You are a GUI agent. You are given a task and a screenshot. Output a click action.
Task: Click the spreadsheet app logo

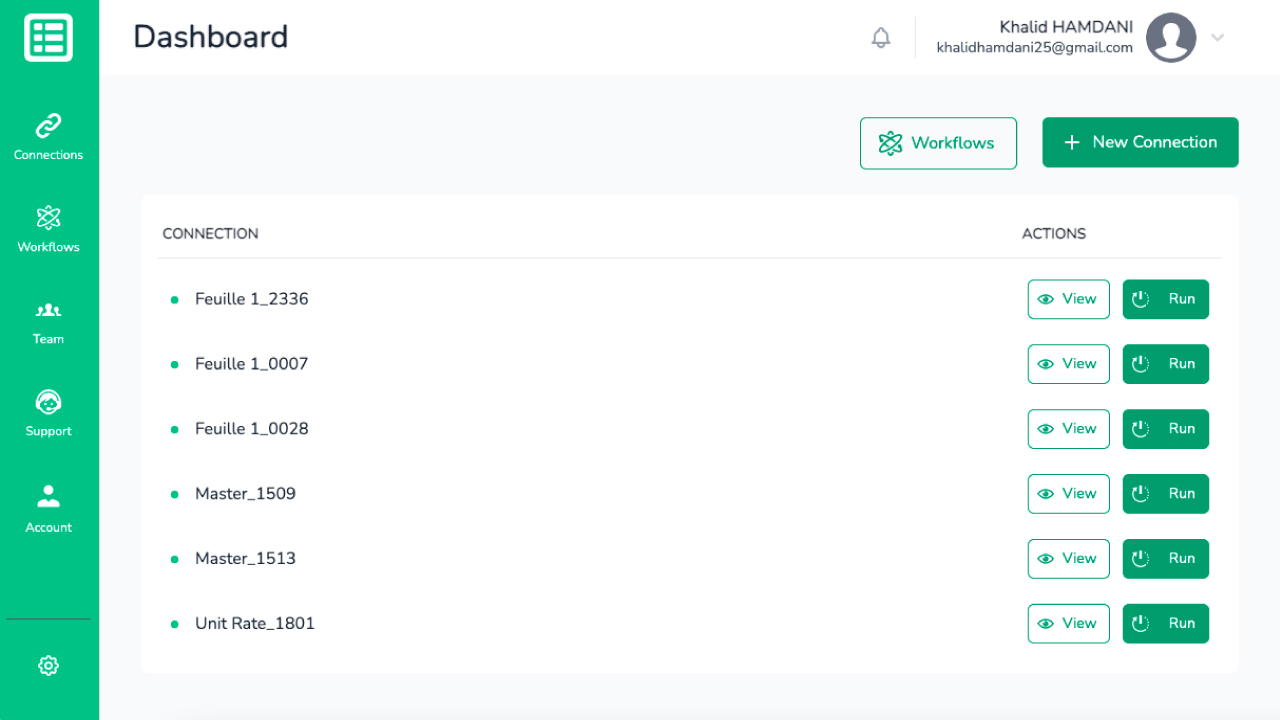click(49, 38)
